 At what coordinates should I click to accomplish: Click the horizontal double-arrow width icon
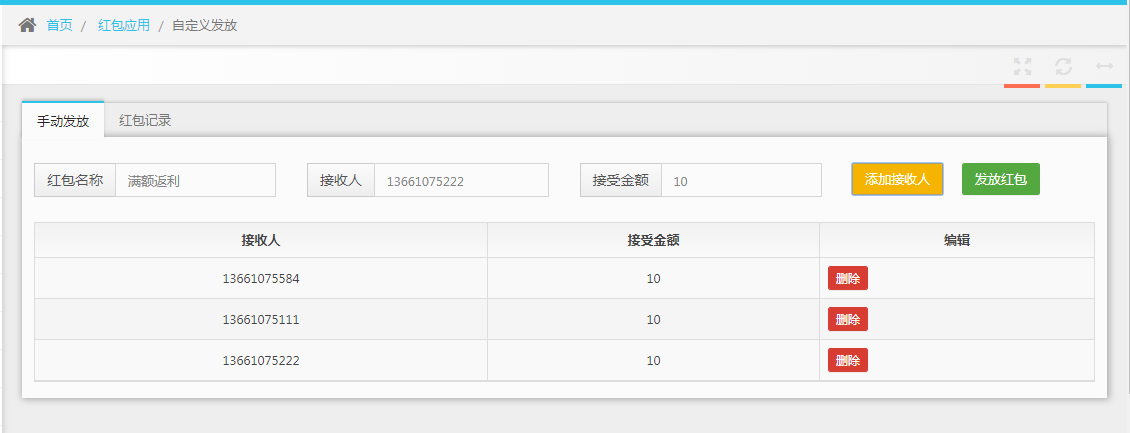(1104, 67)
